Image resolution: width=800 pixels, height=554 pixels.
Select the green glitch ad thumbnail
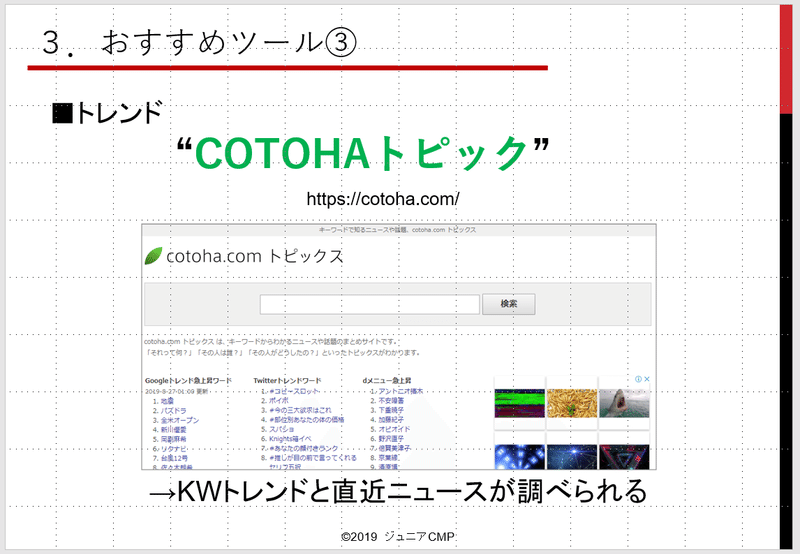(519, 403)
